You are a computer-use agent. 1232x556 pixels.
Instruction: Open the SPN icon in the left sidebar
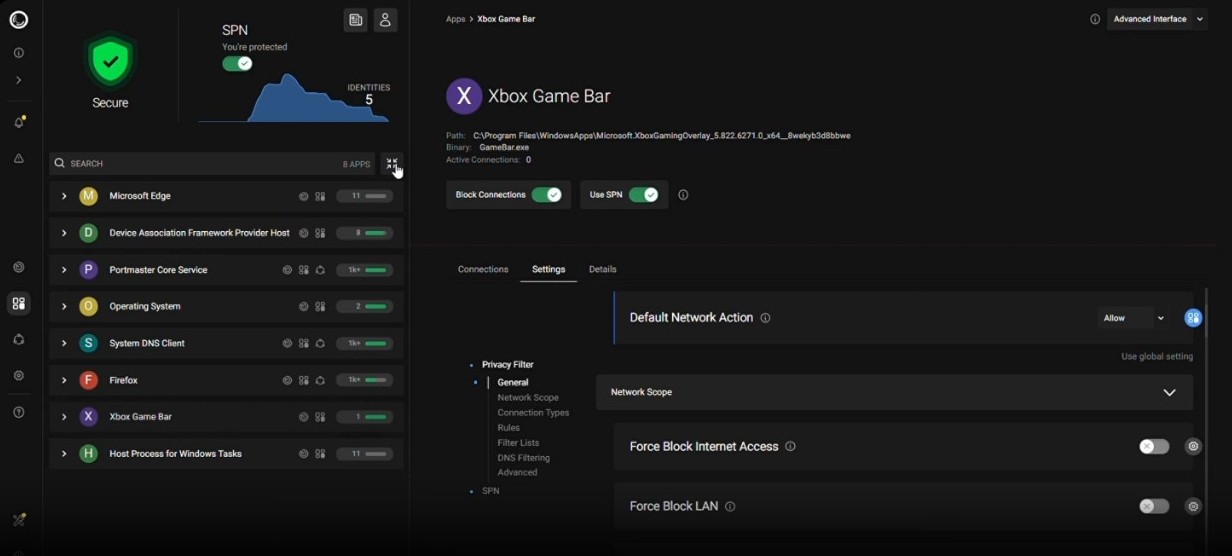tap(18, 340)
